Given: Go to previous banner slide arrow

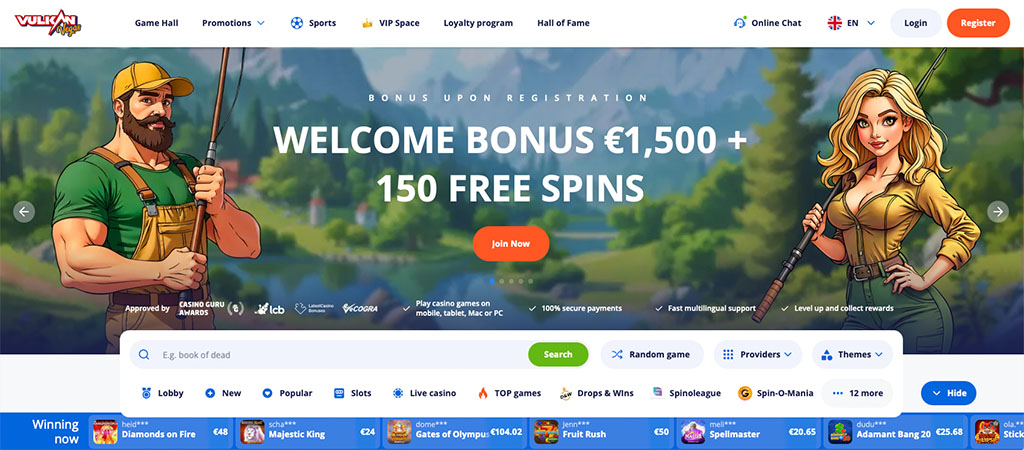Looking at the screenshot, I should click(x=24, y=212).
